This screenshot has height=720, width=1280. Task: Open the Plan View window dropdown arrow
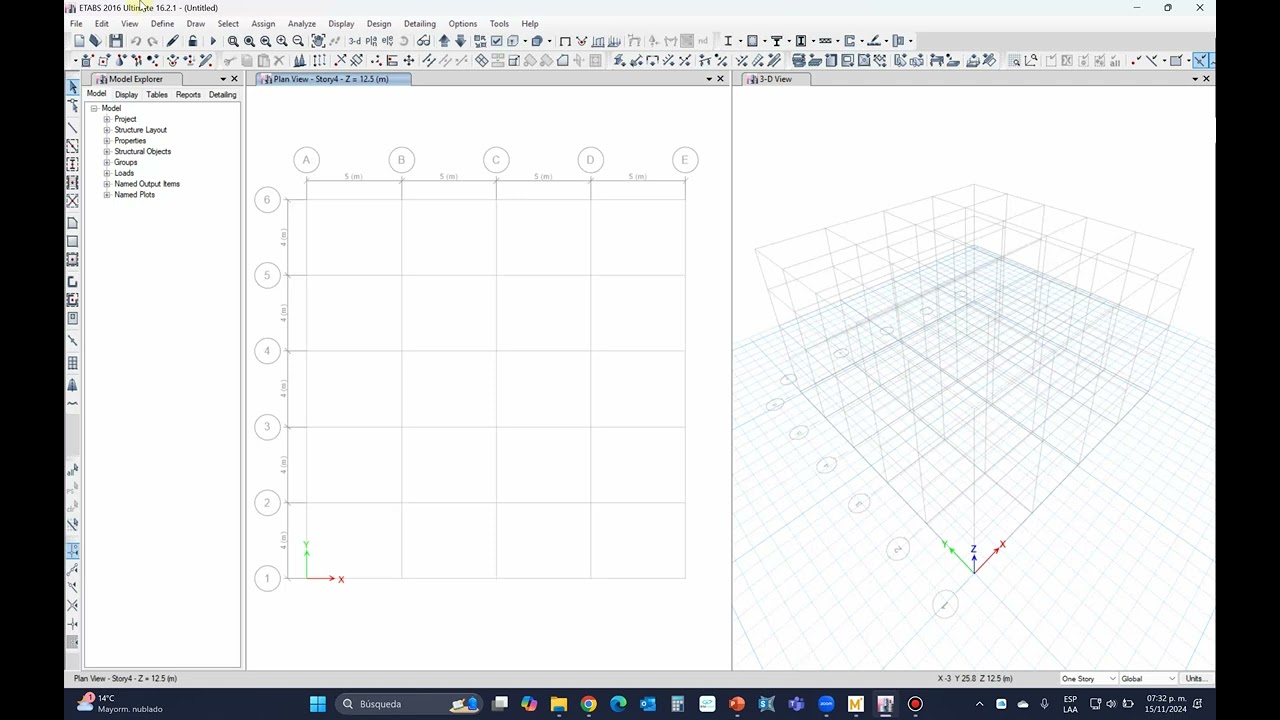[709, 79]
